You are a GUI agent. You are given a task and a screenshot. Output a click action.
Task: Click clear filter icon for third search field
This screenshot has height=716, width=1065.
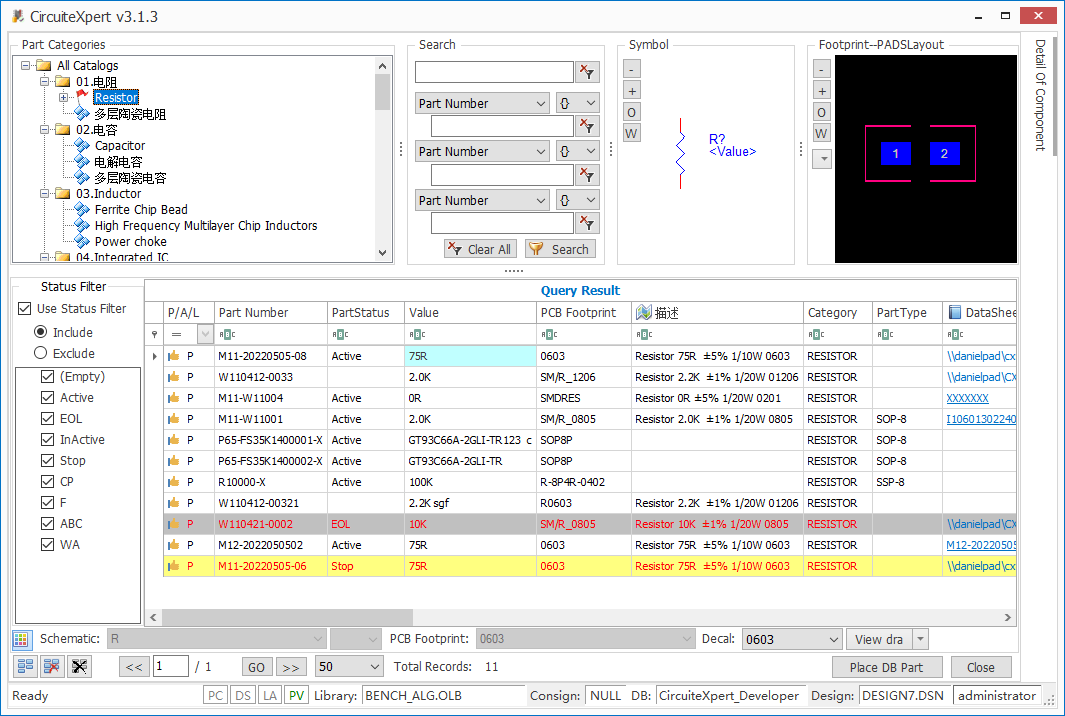point(587,175)
